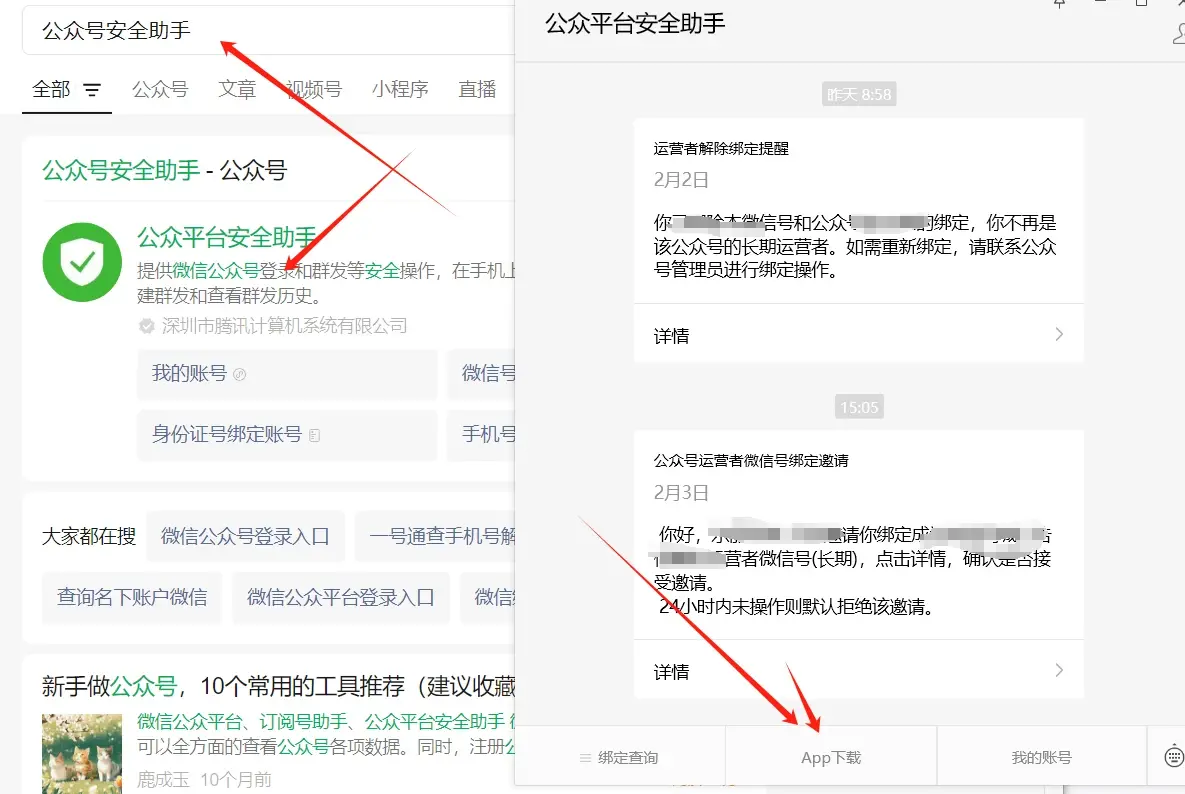Open the 公众平台安全助手 account result

227,237
